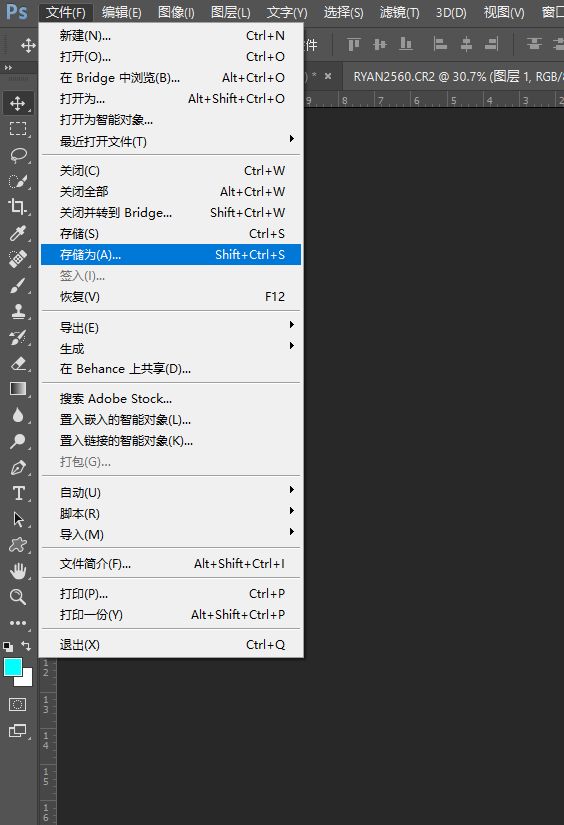The height and width of the screenshot is (825, 564).
Task: Choose 恢复(V) menu entry
Action: tap(172, 297)
